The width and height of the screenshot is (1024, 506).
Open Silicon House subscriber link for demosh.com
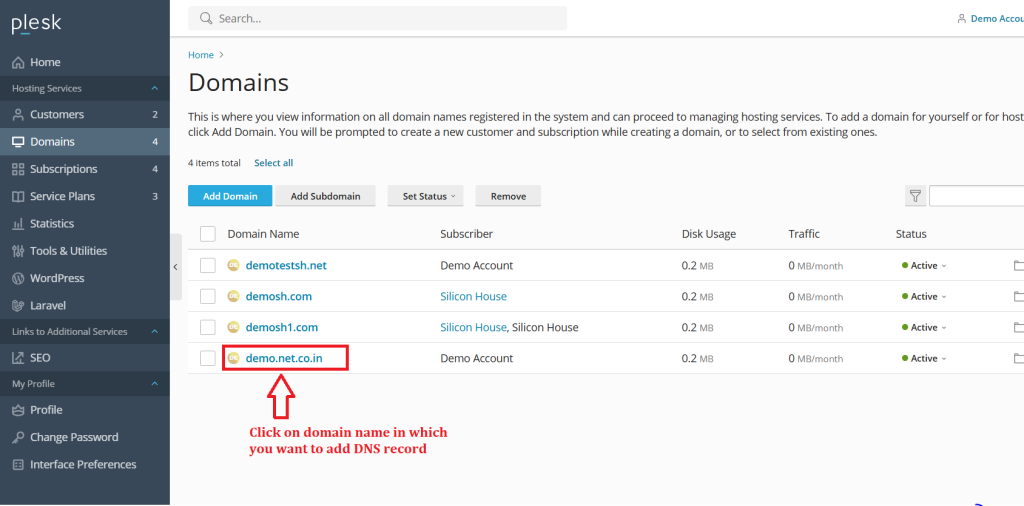click(473, 296)
